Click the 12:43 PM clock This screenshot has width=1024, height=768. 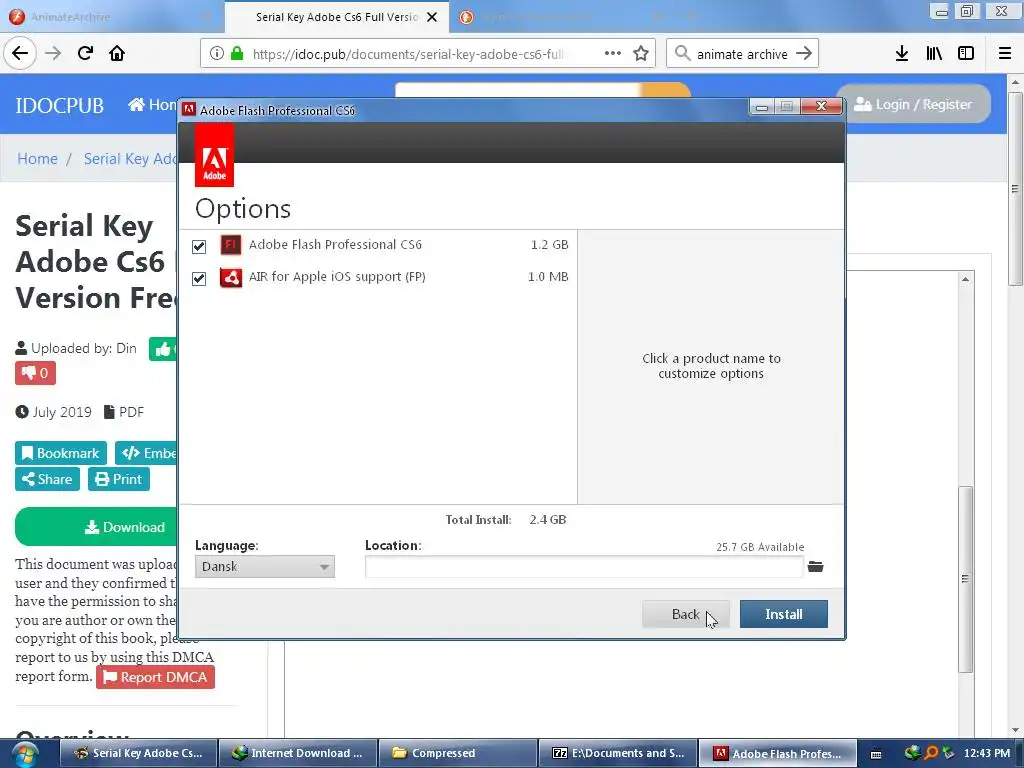pyautogui.click(x=987, y=754)
